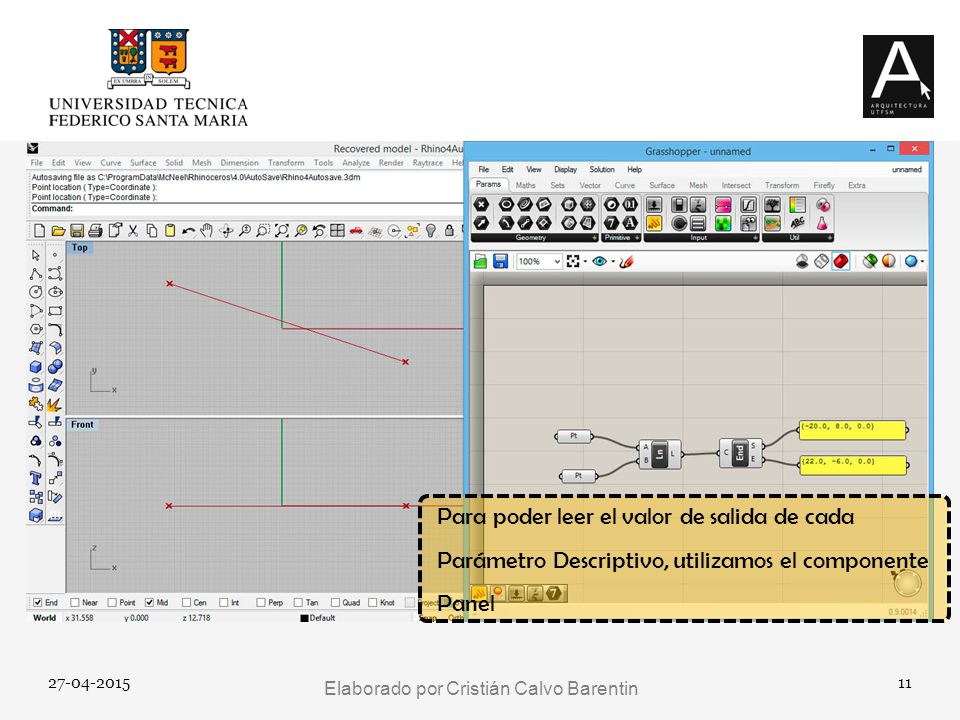Click the Circle parameter icon in Grasshopper Geometry

click(x=506, y=204)
